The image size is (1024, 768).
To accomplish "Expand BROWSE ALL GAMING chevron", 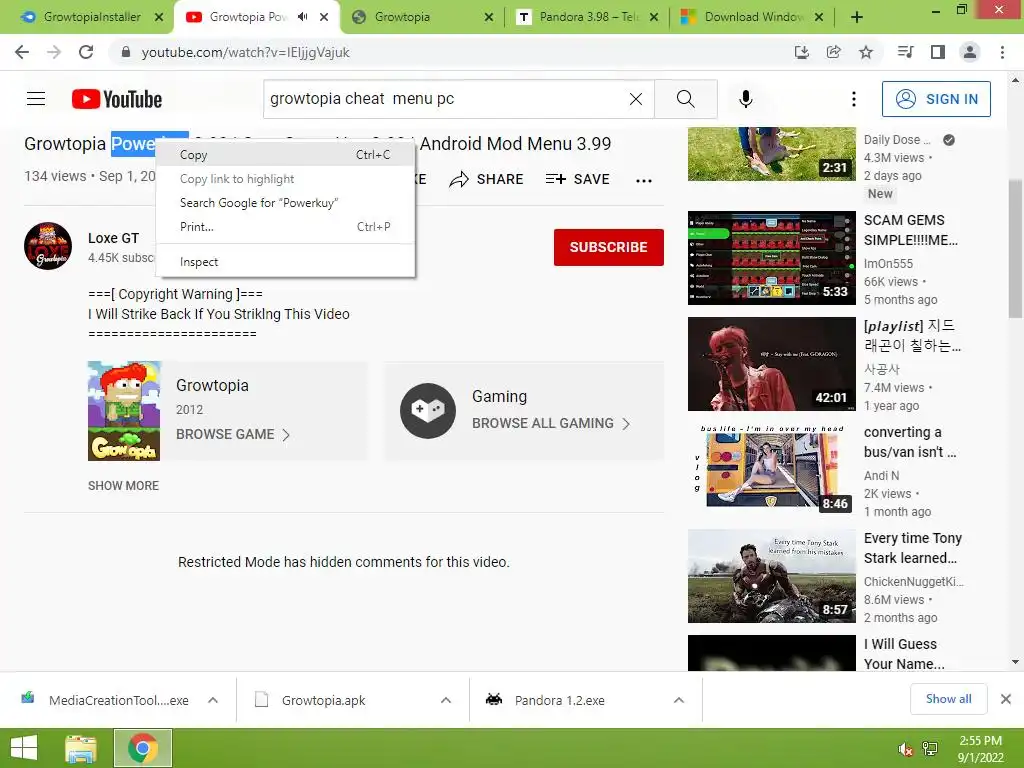I will 626,424.
